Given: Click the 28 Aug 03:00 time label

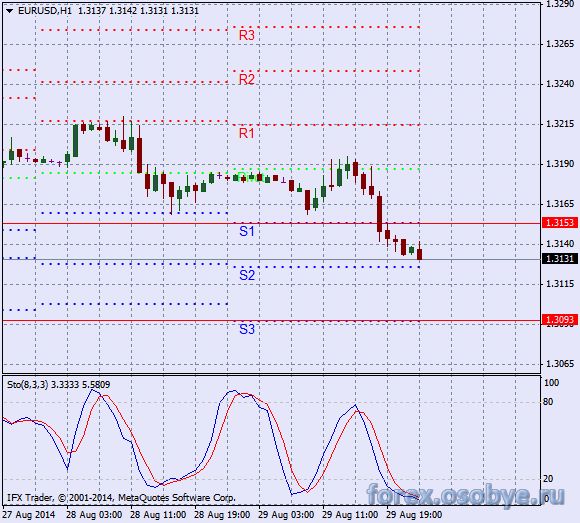Looking at the screenshot, I should click(94, 515).
